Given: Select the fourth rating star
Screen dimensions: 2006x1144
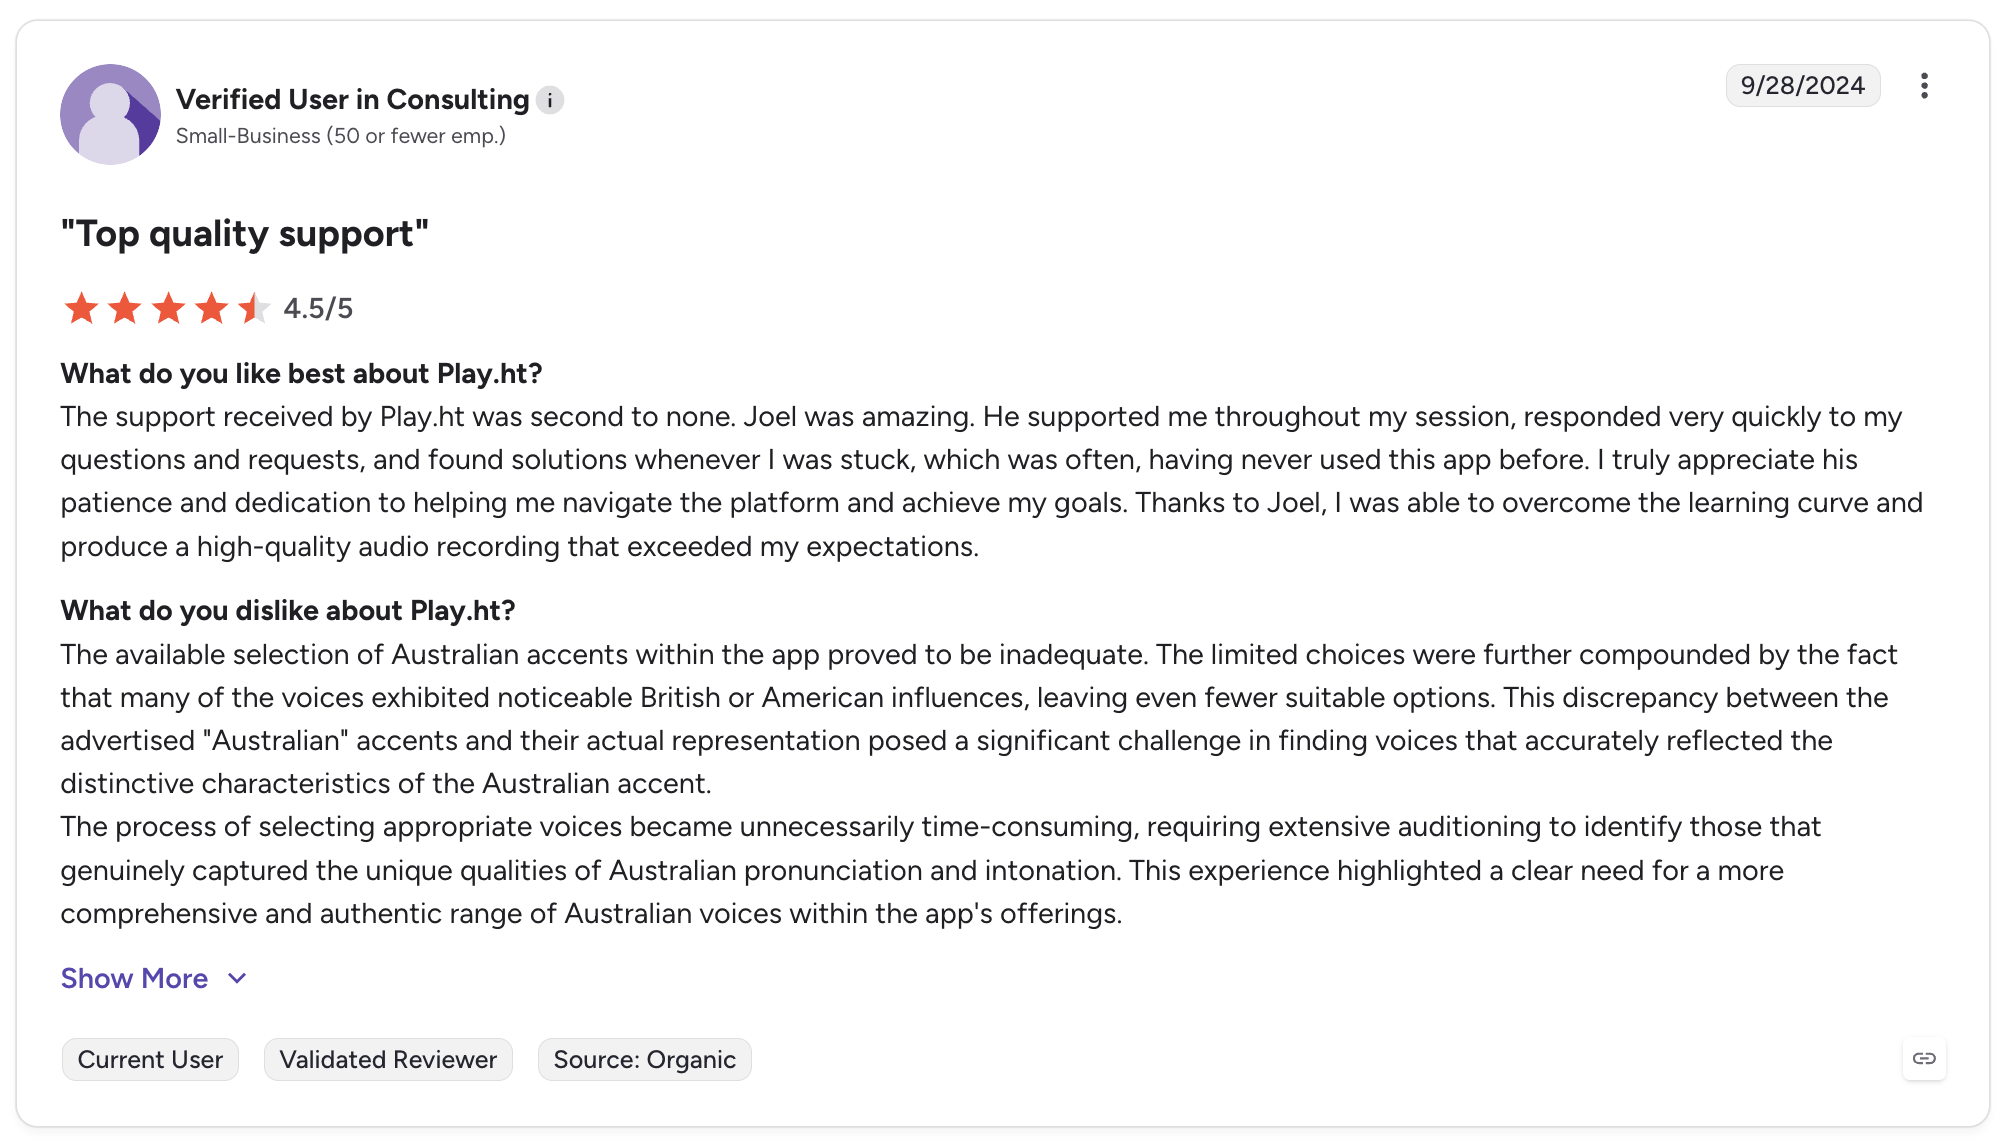Looking at the screenshot, I should (x=211, y=308).
